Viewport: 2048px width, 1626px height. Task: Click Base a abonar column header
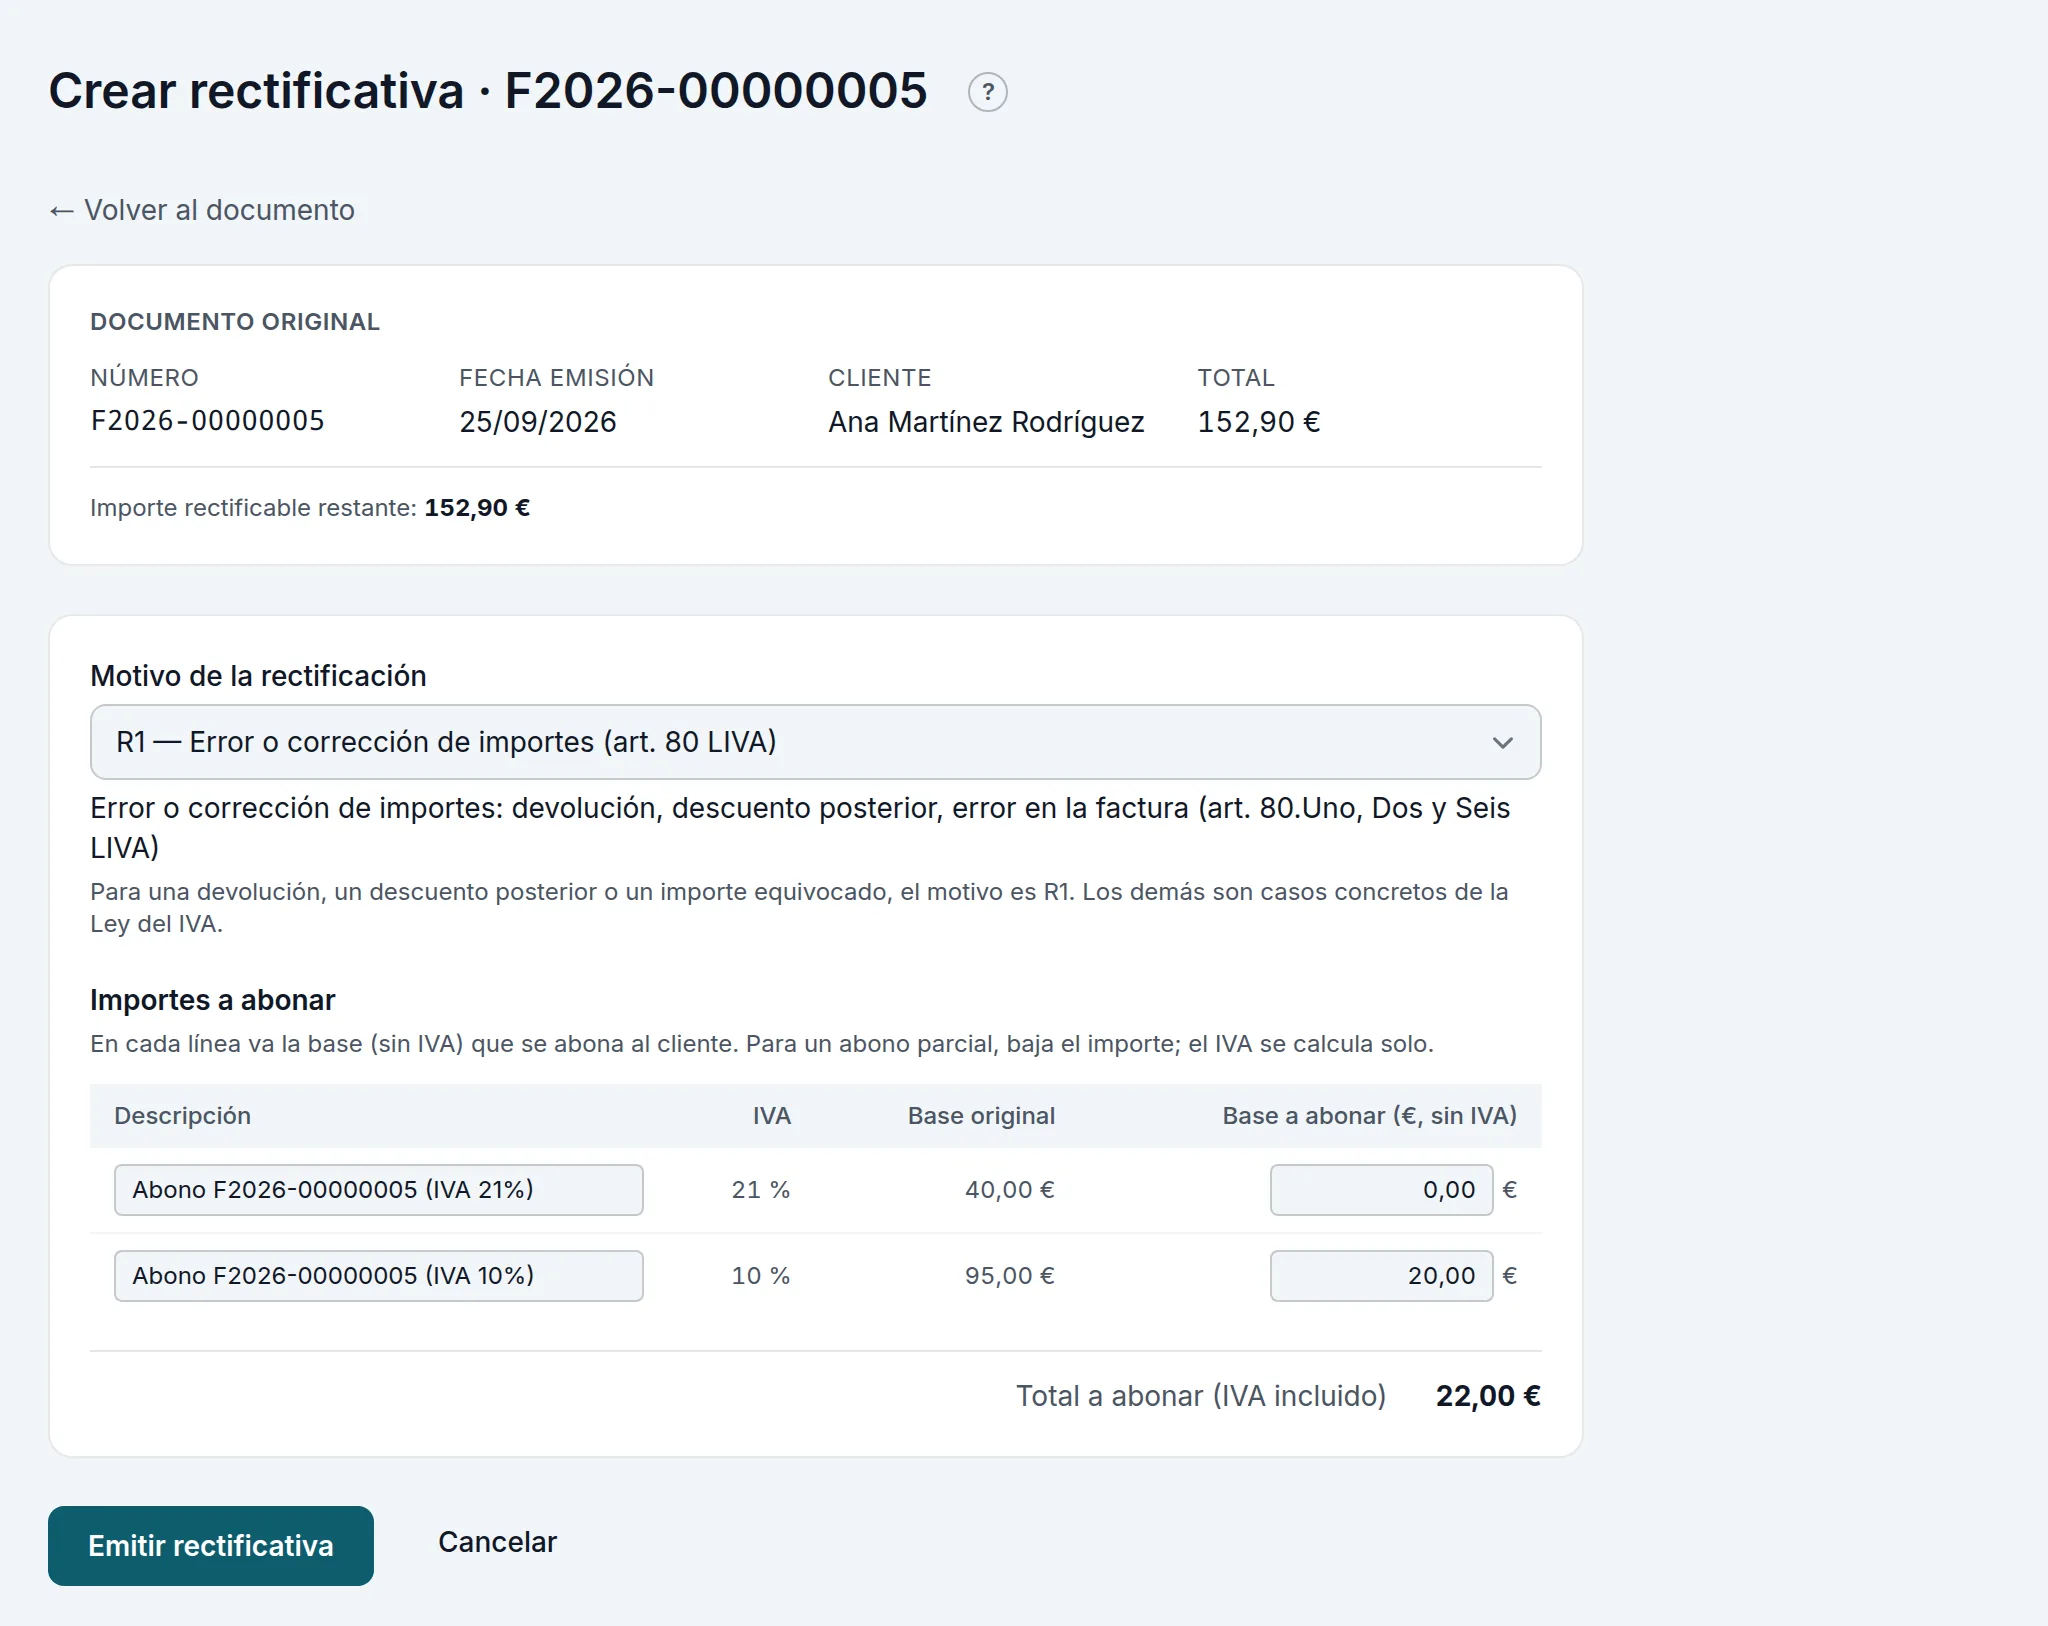(1369, 1116)
